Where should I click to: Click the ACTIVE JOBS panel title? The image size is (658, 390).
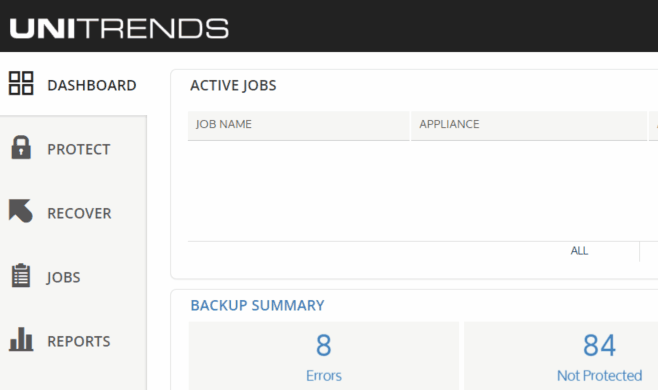point(233,86)
